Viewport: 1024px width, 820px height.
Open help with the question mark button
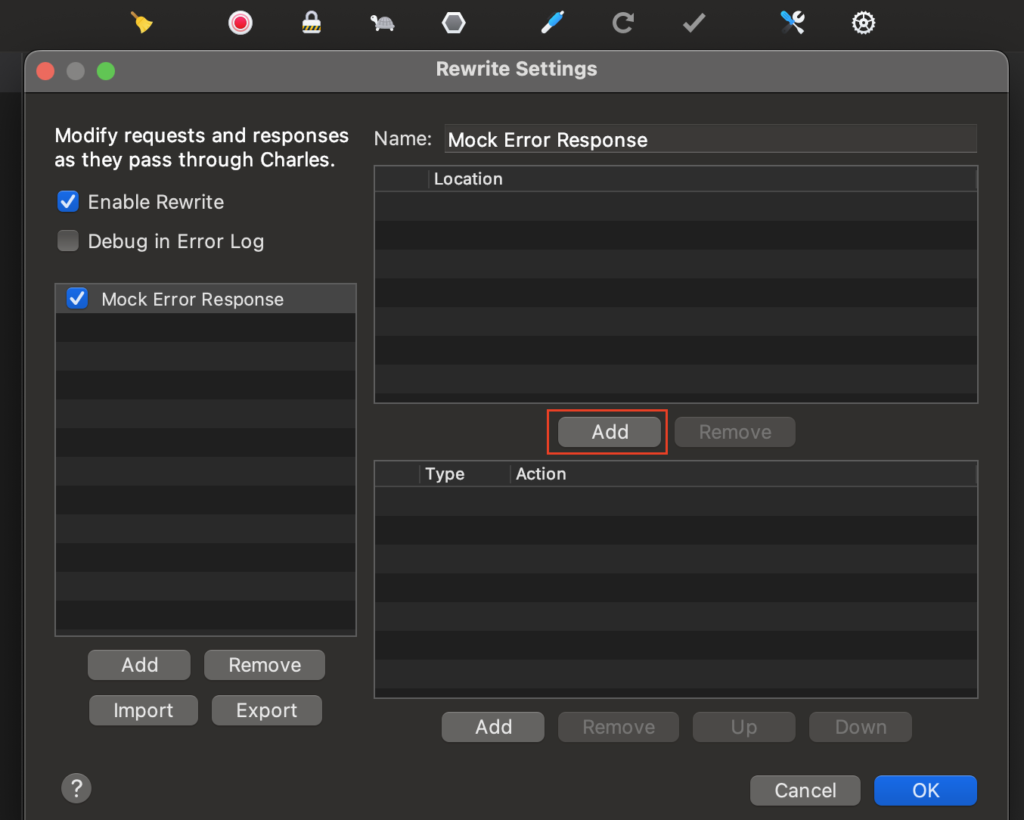pyautogui.click(x=77, y=788)
